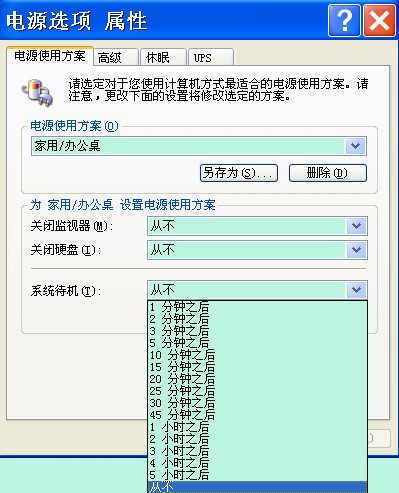Select 3 小时之后 in standby list
Image resolution: width=399 pixels, height=493 pixels.
(257, 451)
